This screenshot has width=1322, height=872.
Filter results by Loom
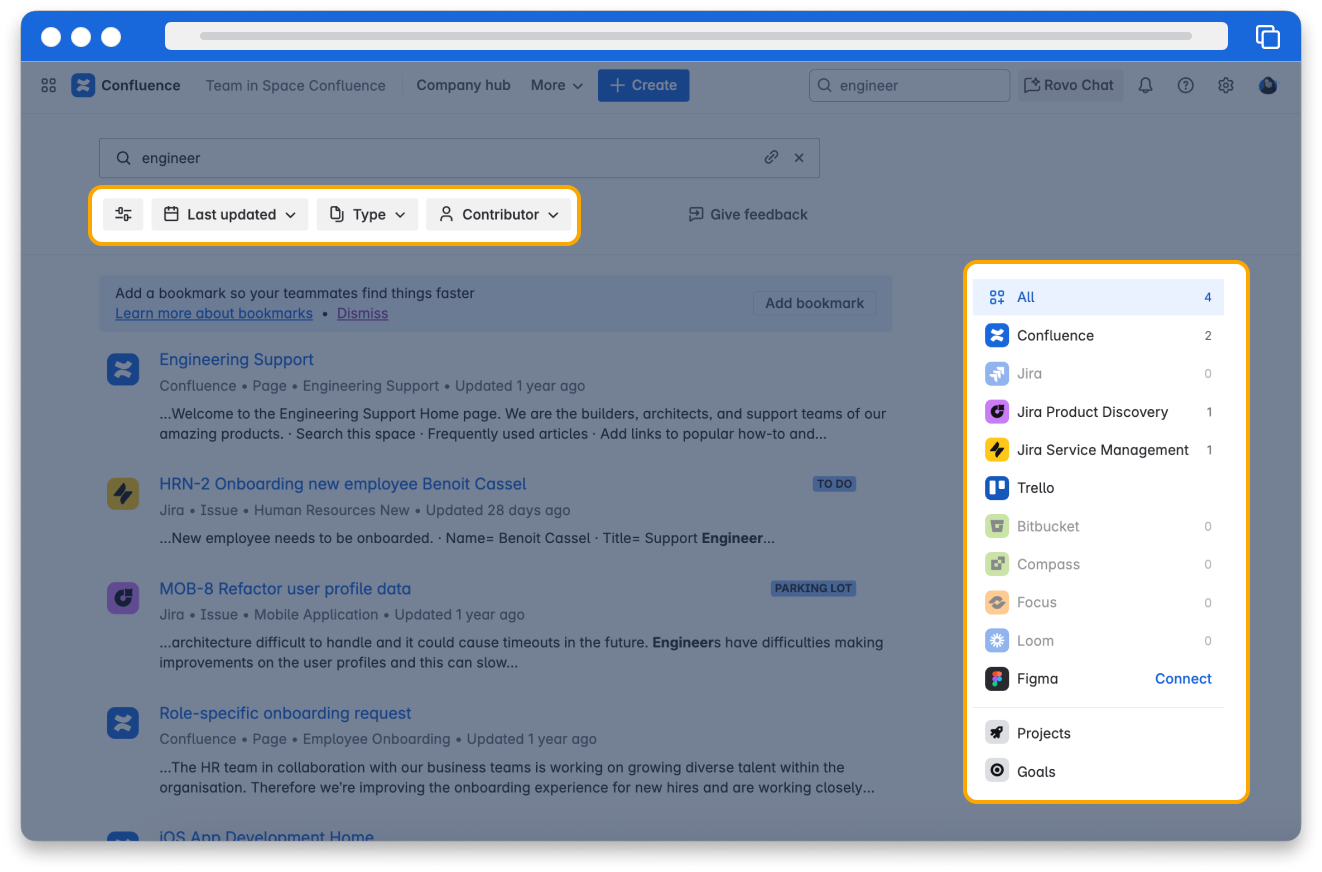click(x=1098, y=640)
